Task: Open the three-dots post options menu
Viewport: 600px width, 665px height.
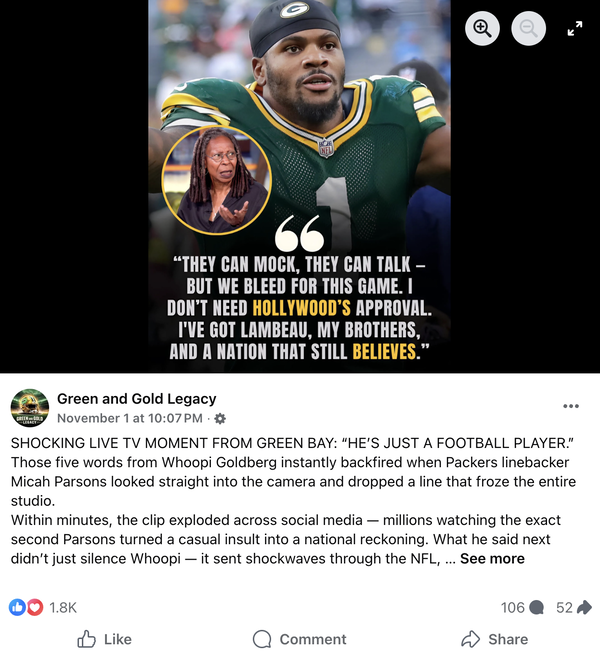Action: 571,406
